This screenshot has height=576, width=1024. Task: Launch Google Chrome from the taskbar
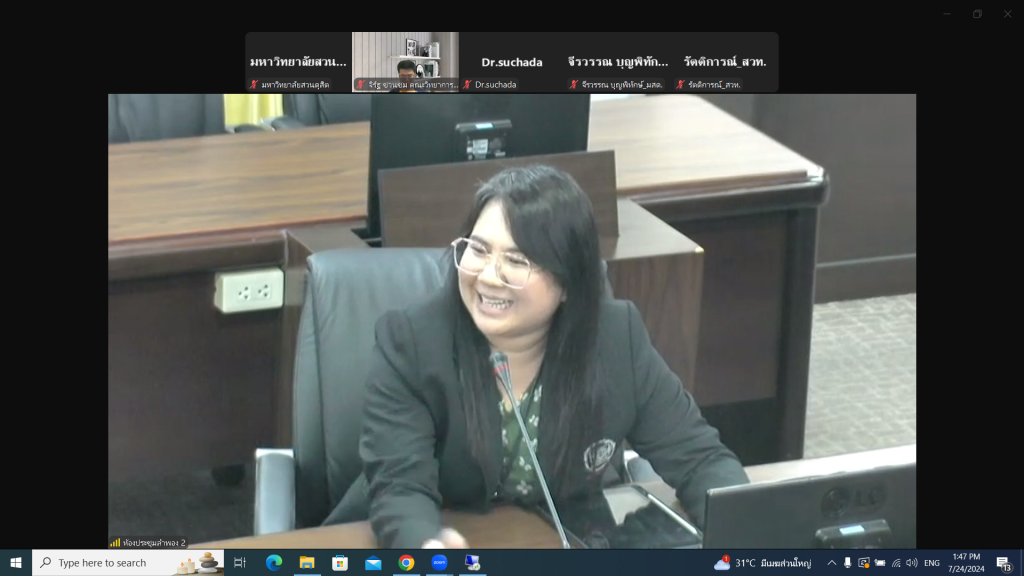pos(406,563)
